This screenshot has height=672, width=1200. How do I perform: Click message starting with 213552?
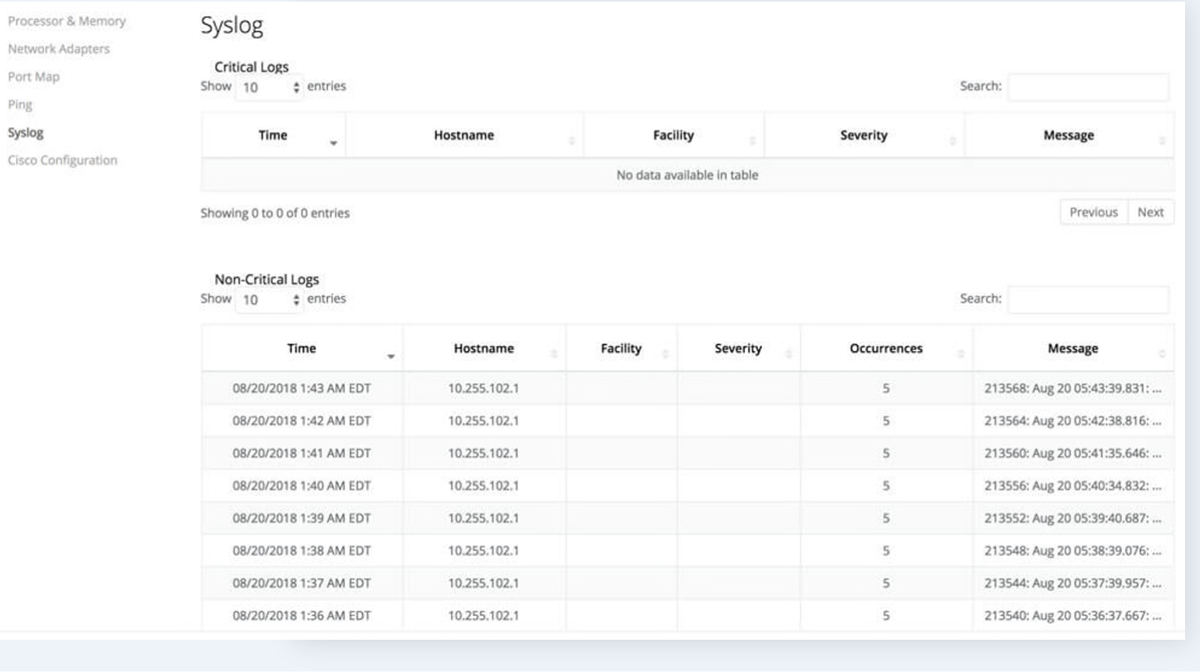1073,518
